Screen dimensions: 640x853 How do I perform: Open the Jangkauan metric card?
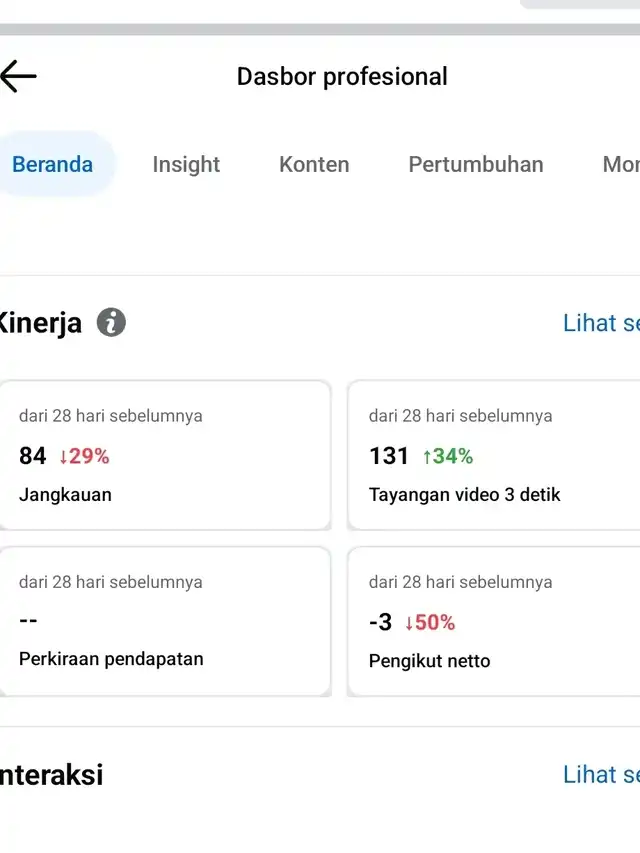pos(165,455)
